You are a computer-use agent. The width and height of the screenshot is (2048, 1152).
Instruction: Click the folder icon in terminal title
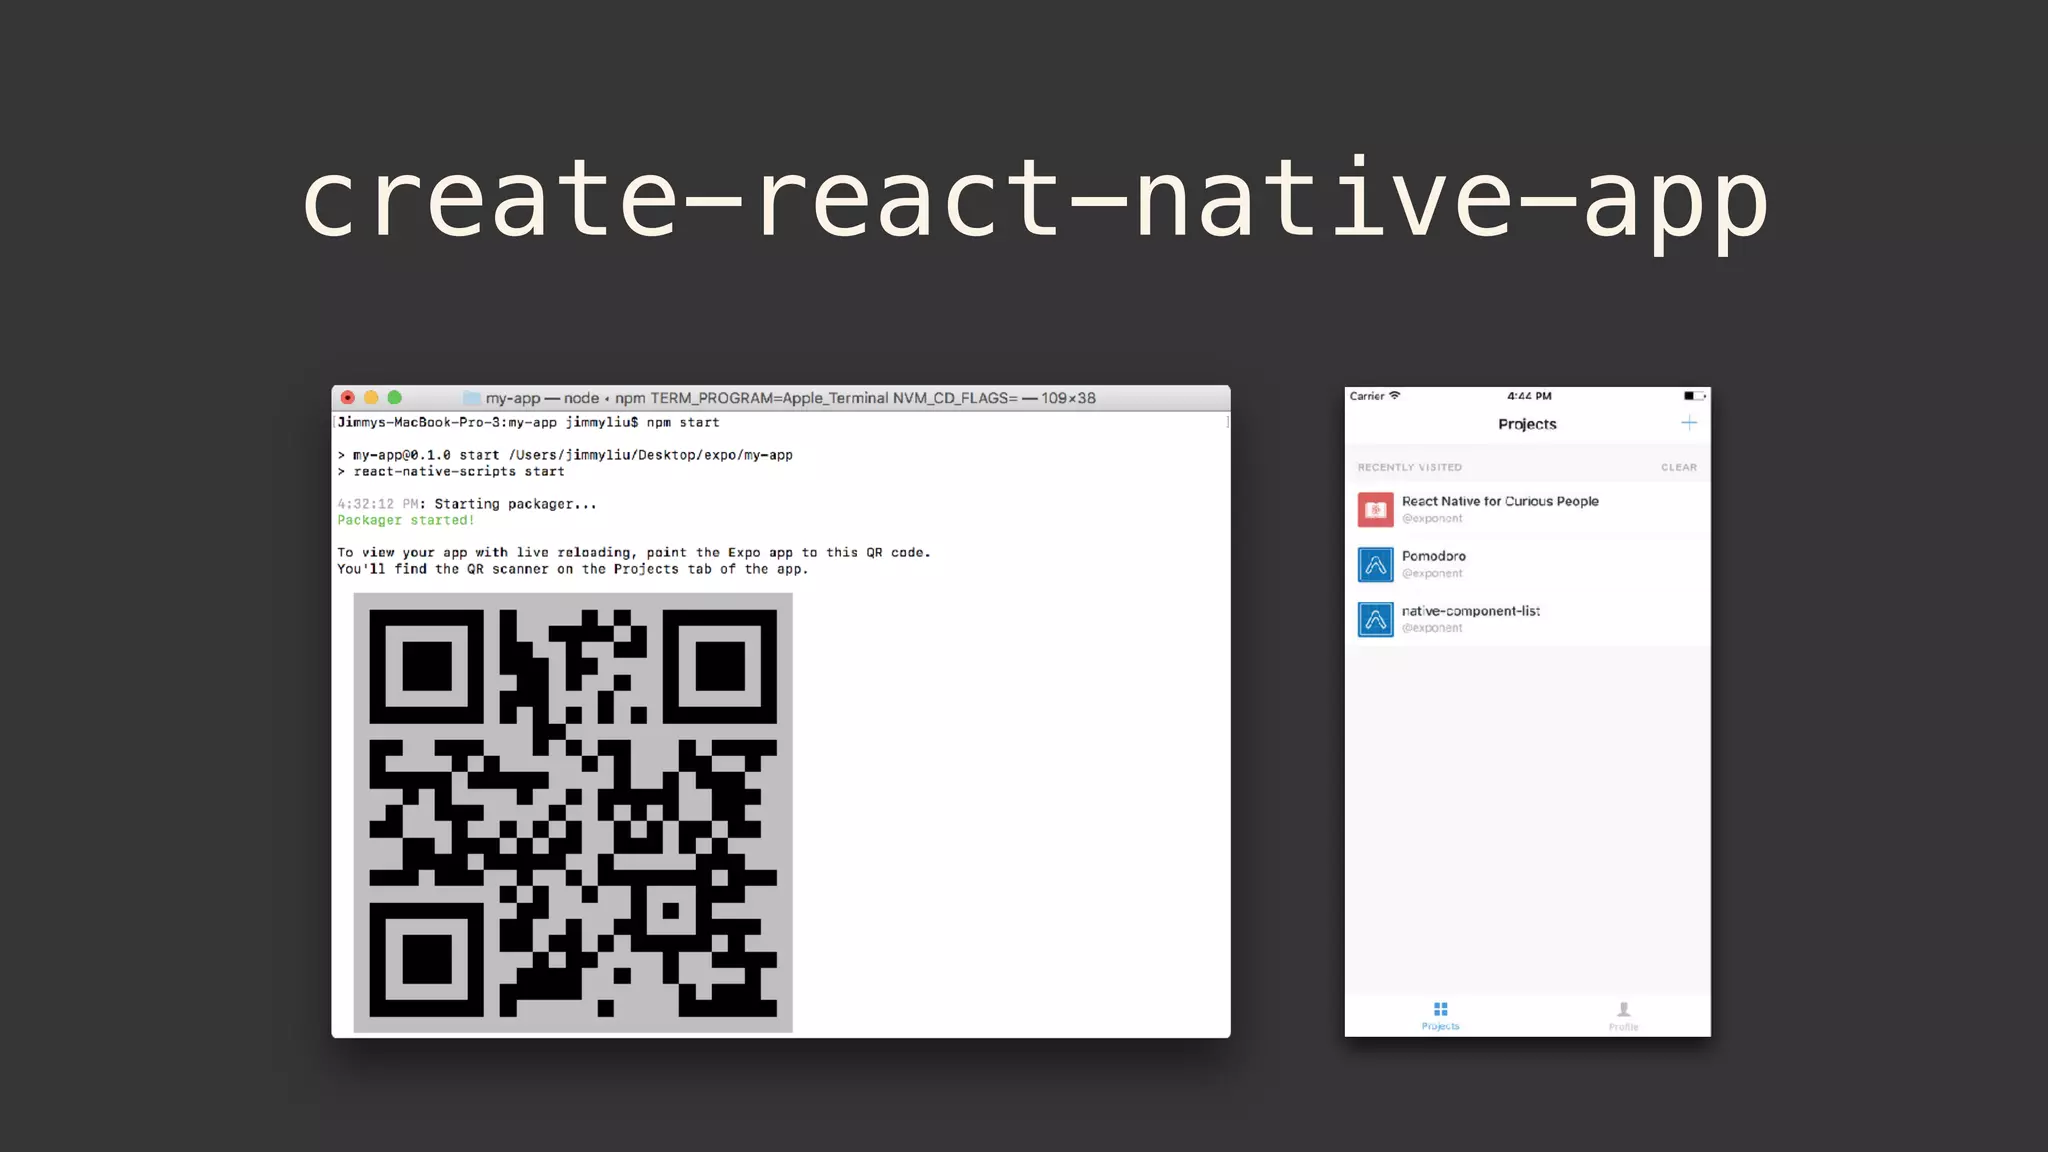tap(471, 398)
